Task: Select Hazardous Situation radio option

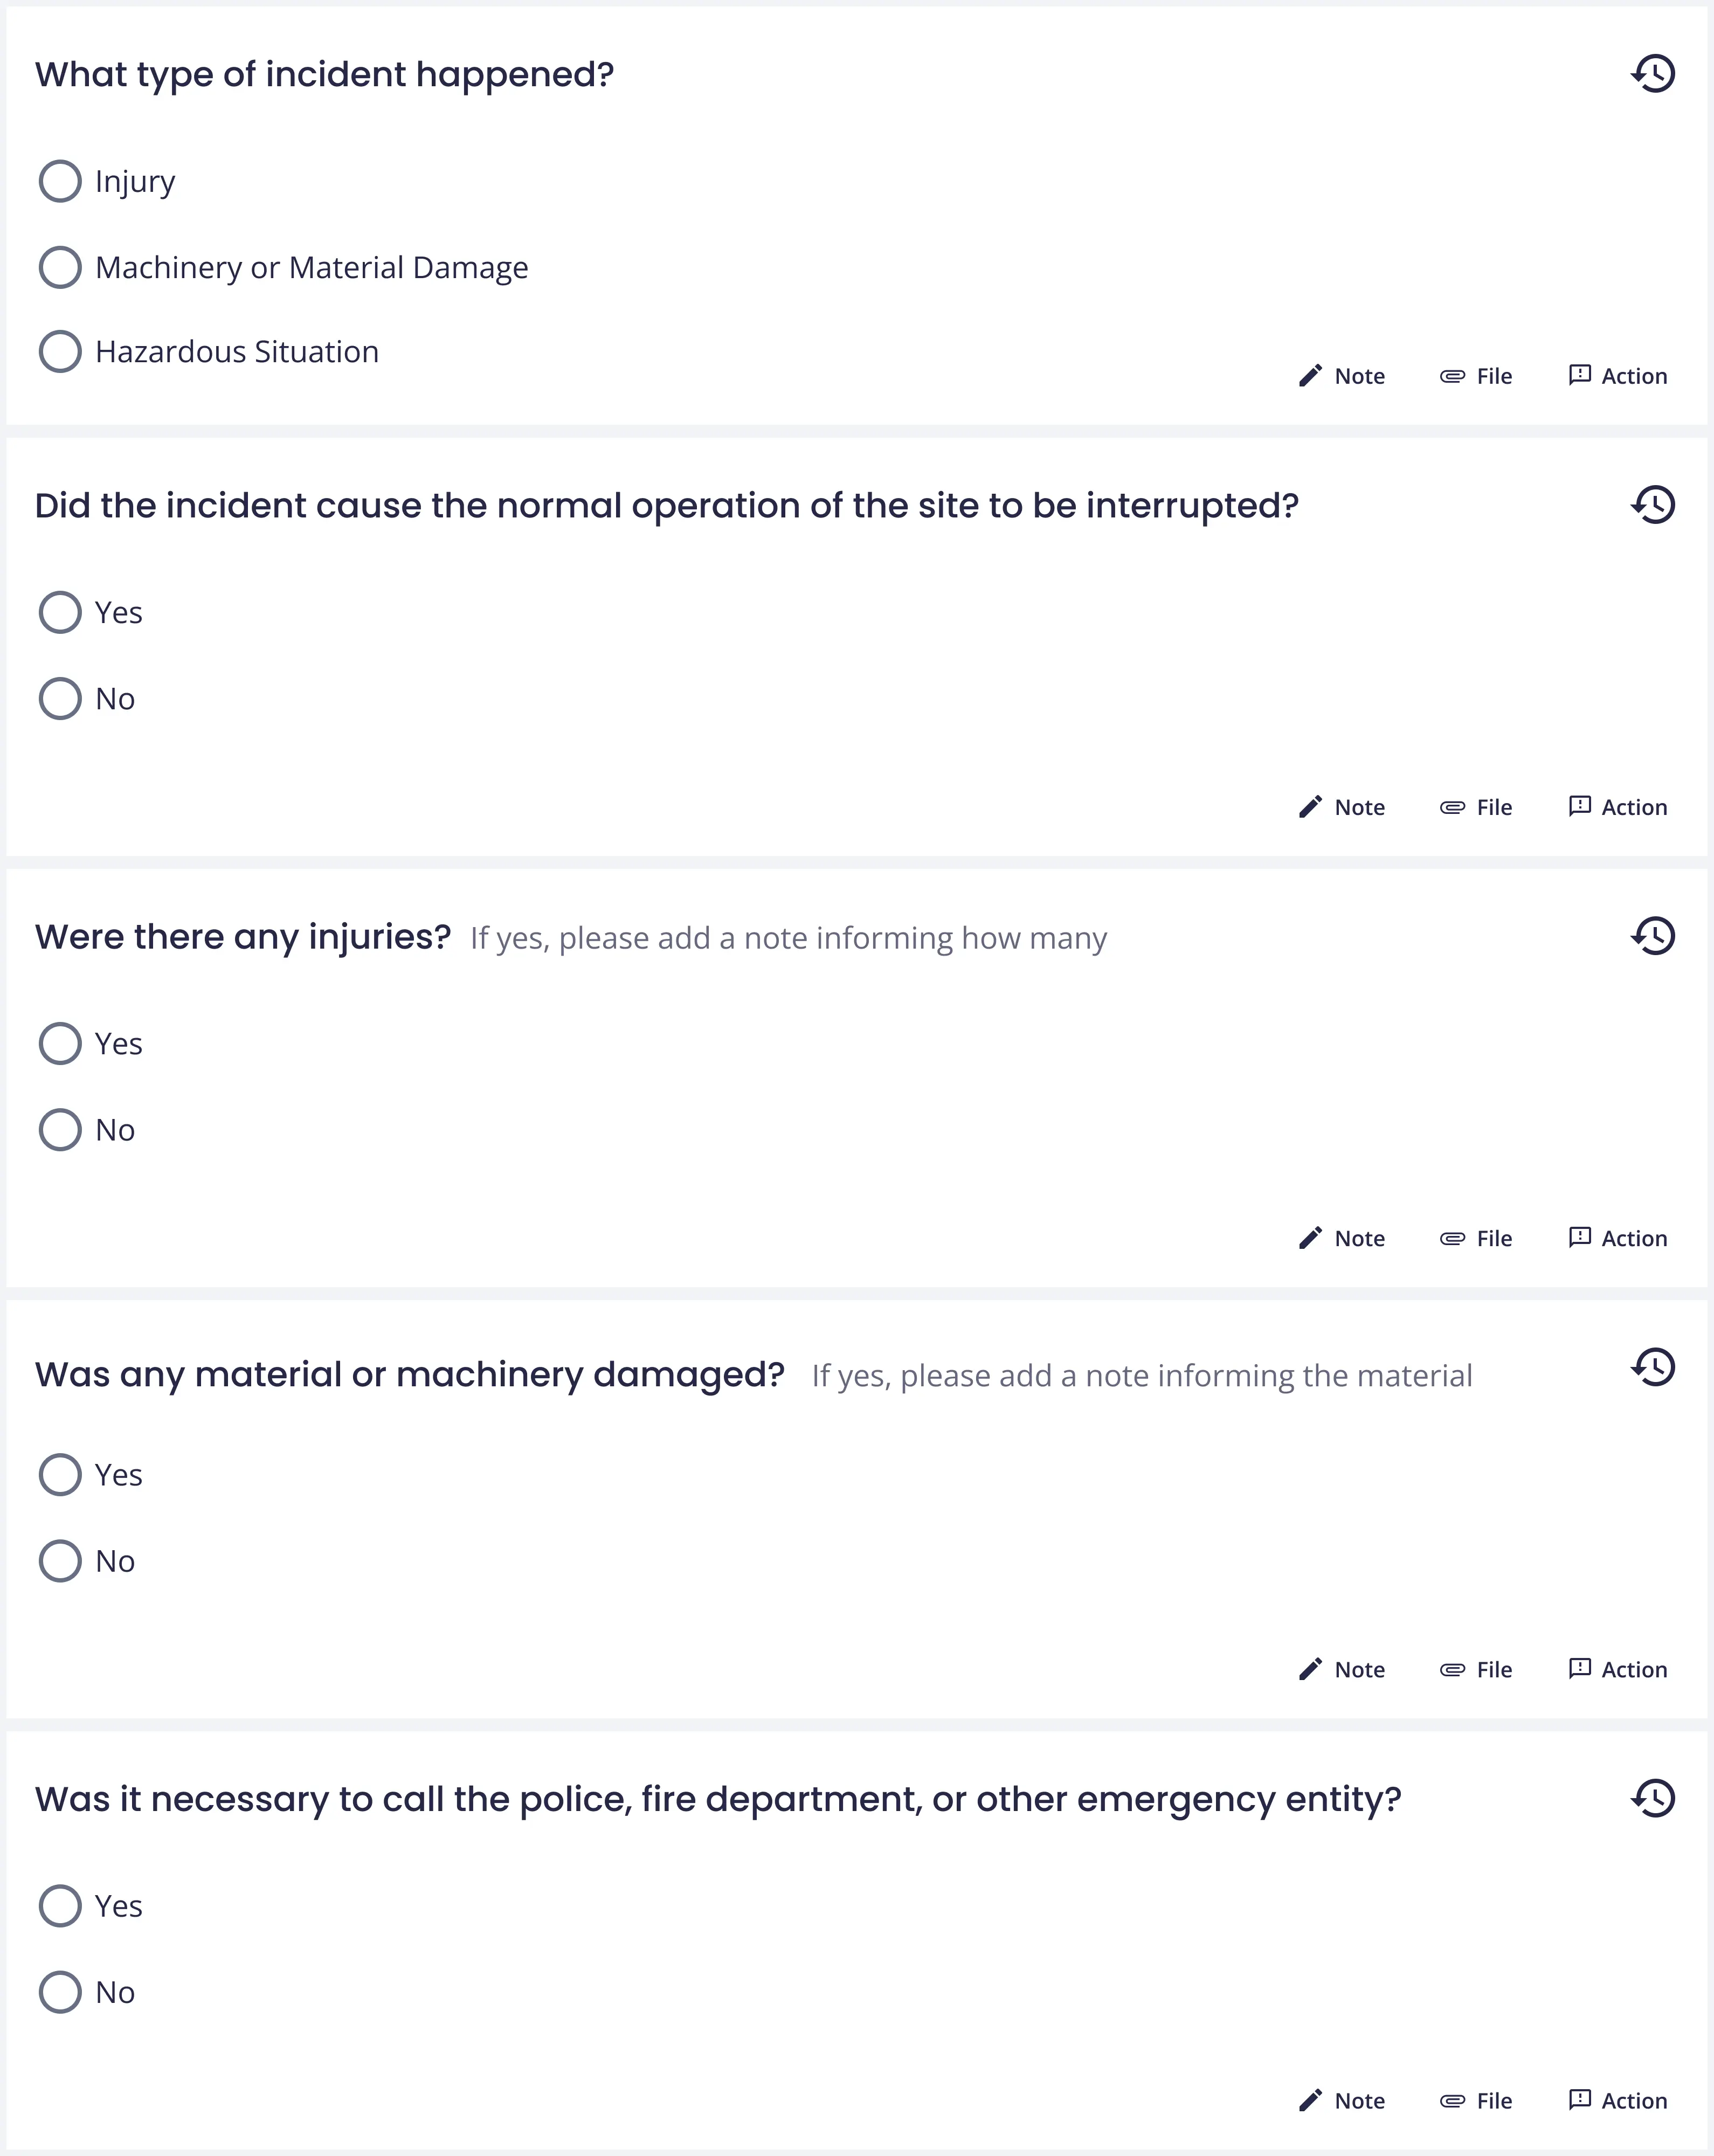Action: point(60,351)
